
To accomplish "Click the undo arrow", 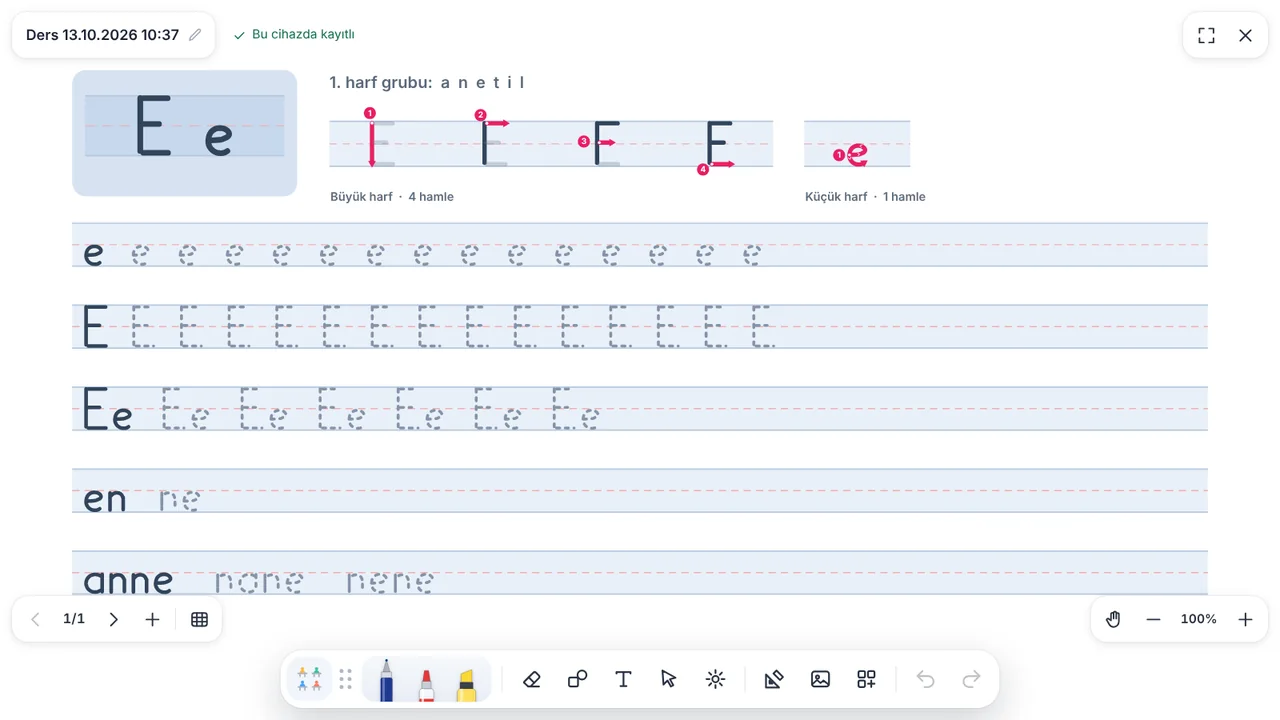I will click(926, 680).
